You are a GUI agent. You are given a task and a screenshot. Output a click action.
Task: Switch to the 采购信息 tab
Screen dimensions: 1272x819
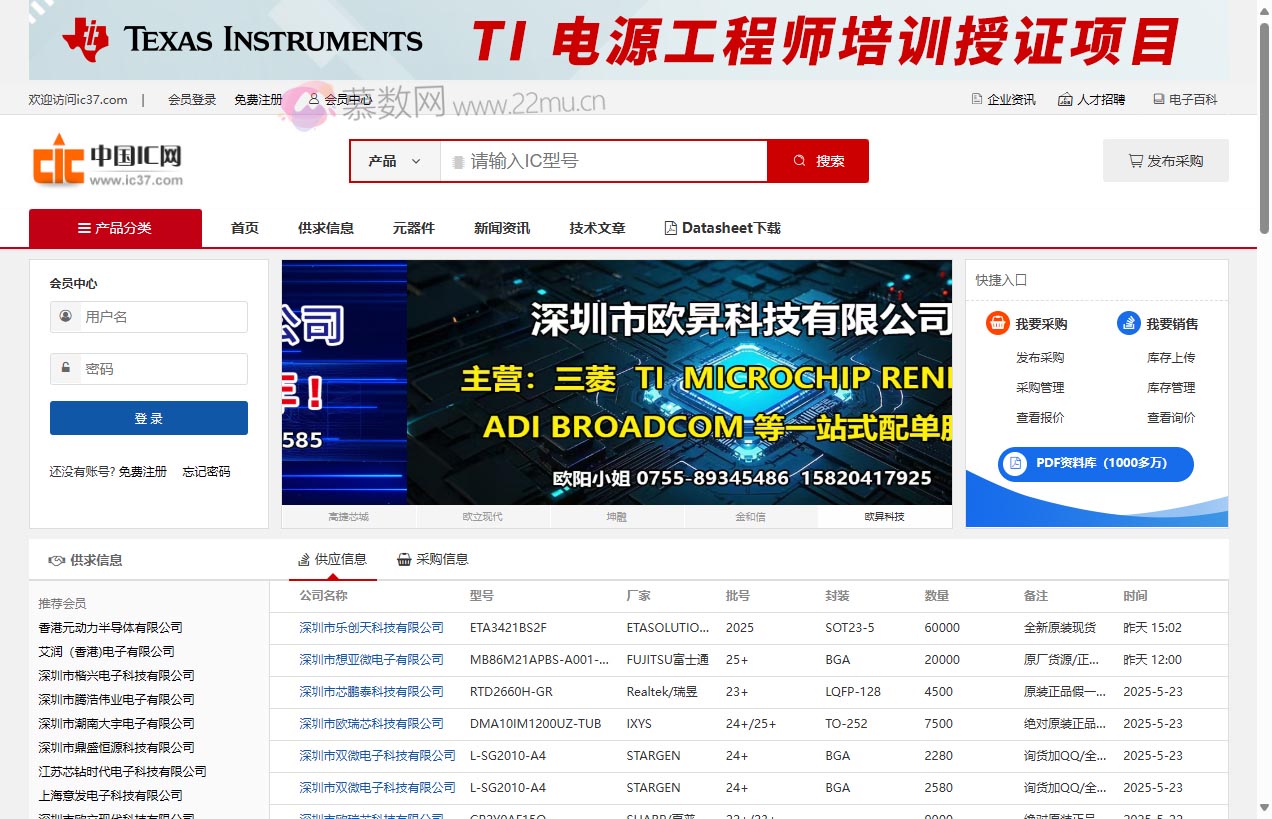click(433, 559)
